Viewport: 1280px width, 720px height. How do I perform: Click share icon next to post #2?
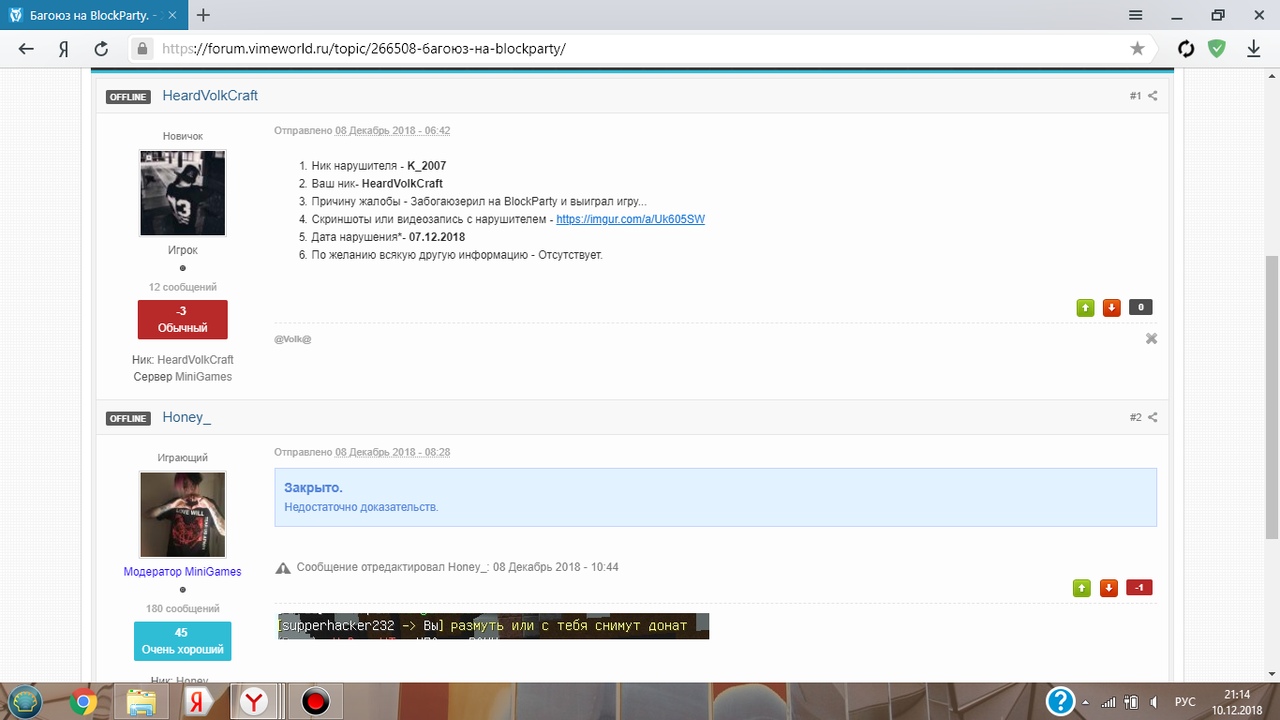tap(1152, 417)
